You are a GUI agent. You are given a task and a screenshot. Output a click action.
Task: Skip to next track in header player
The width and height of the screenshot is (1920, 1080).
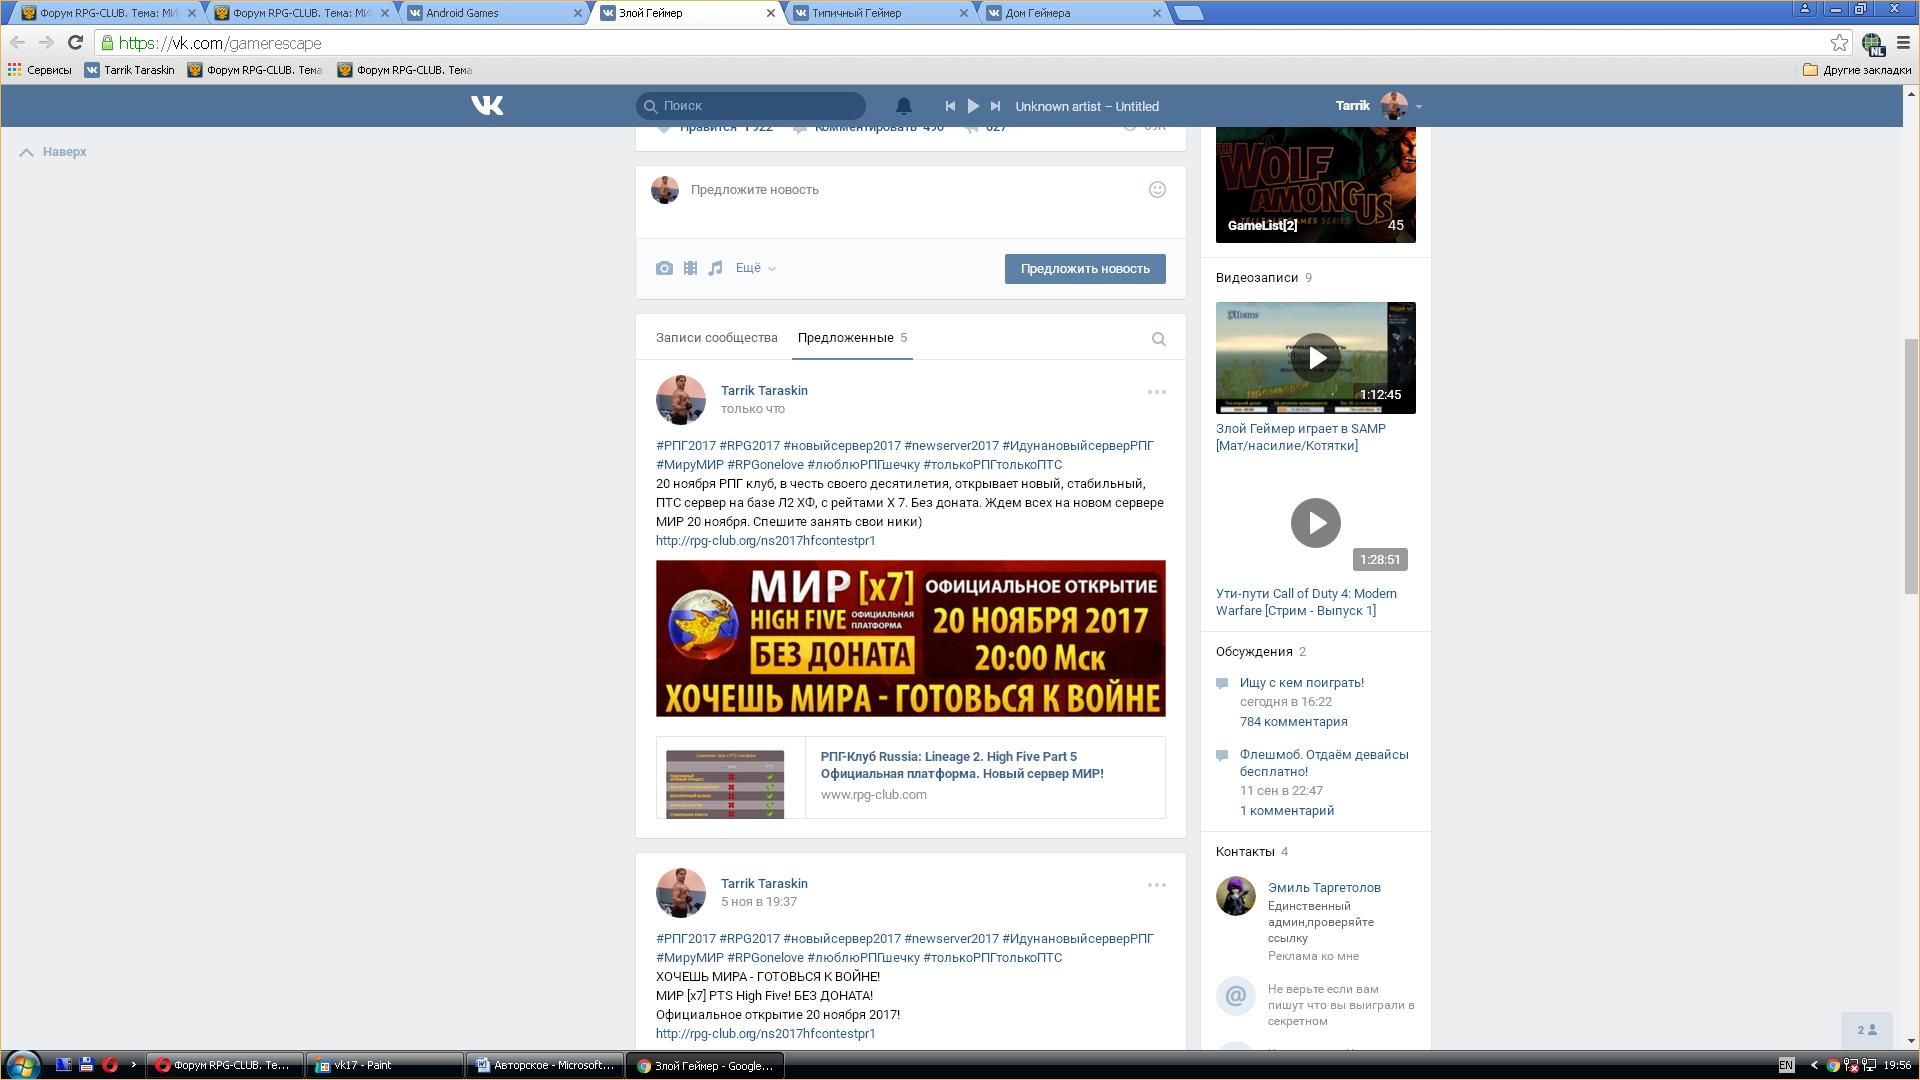[x=995, y=106]
